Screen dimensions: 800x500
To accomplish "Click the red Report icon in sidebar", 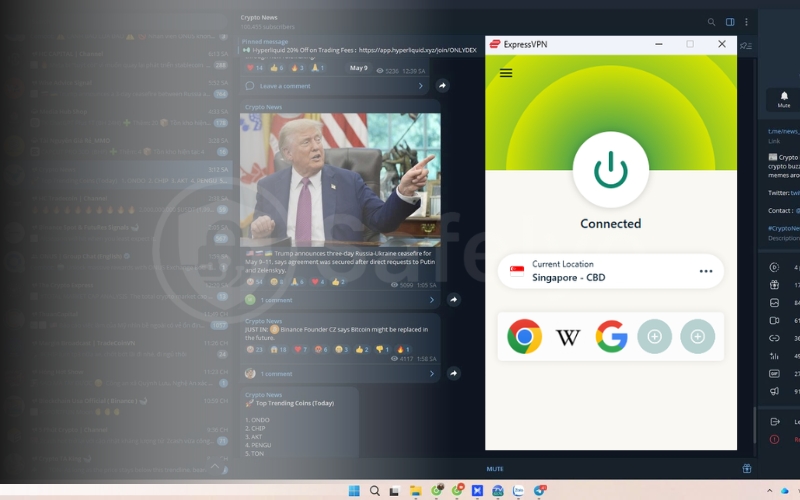I will [774, 439].
